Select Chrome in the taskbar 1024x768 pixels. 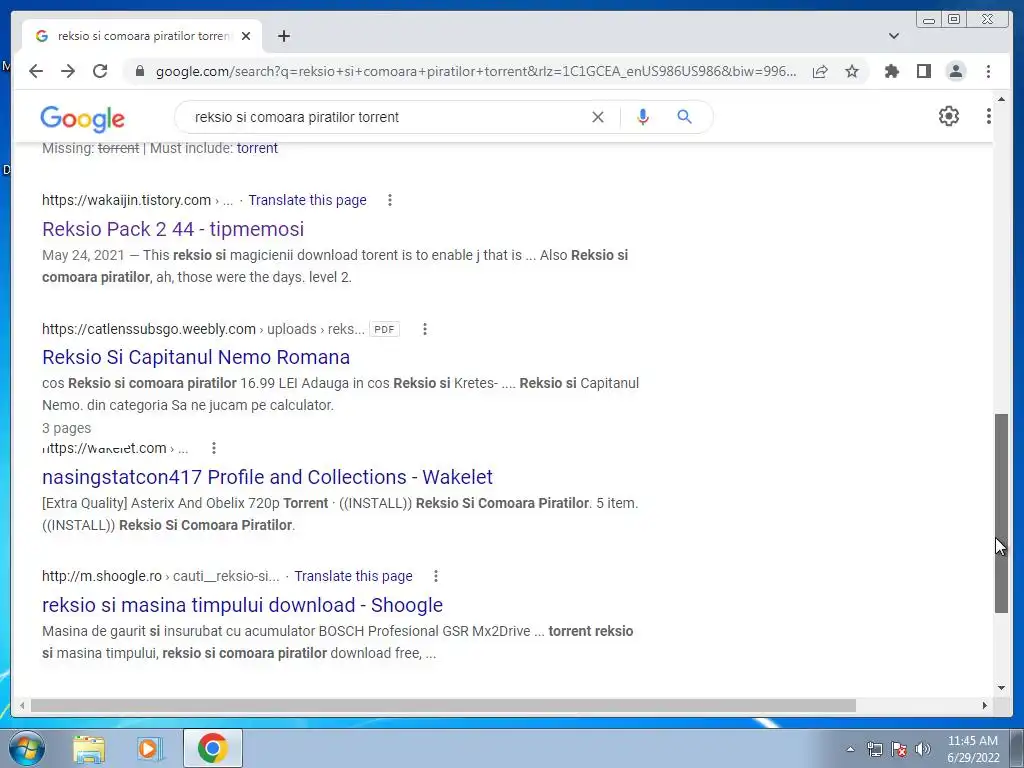(x=213, y=748)
